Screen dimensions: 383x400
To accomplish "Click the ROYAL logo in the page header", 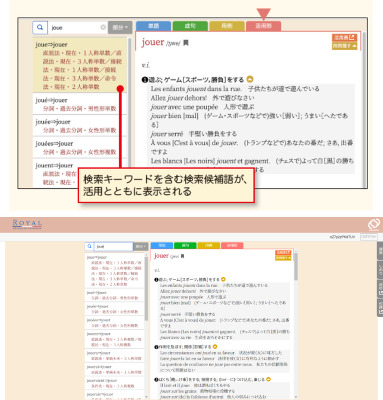I will pyautogui.click(x=27, y=224).
